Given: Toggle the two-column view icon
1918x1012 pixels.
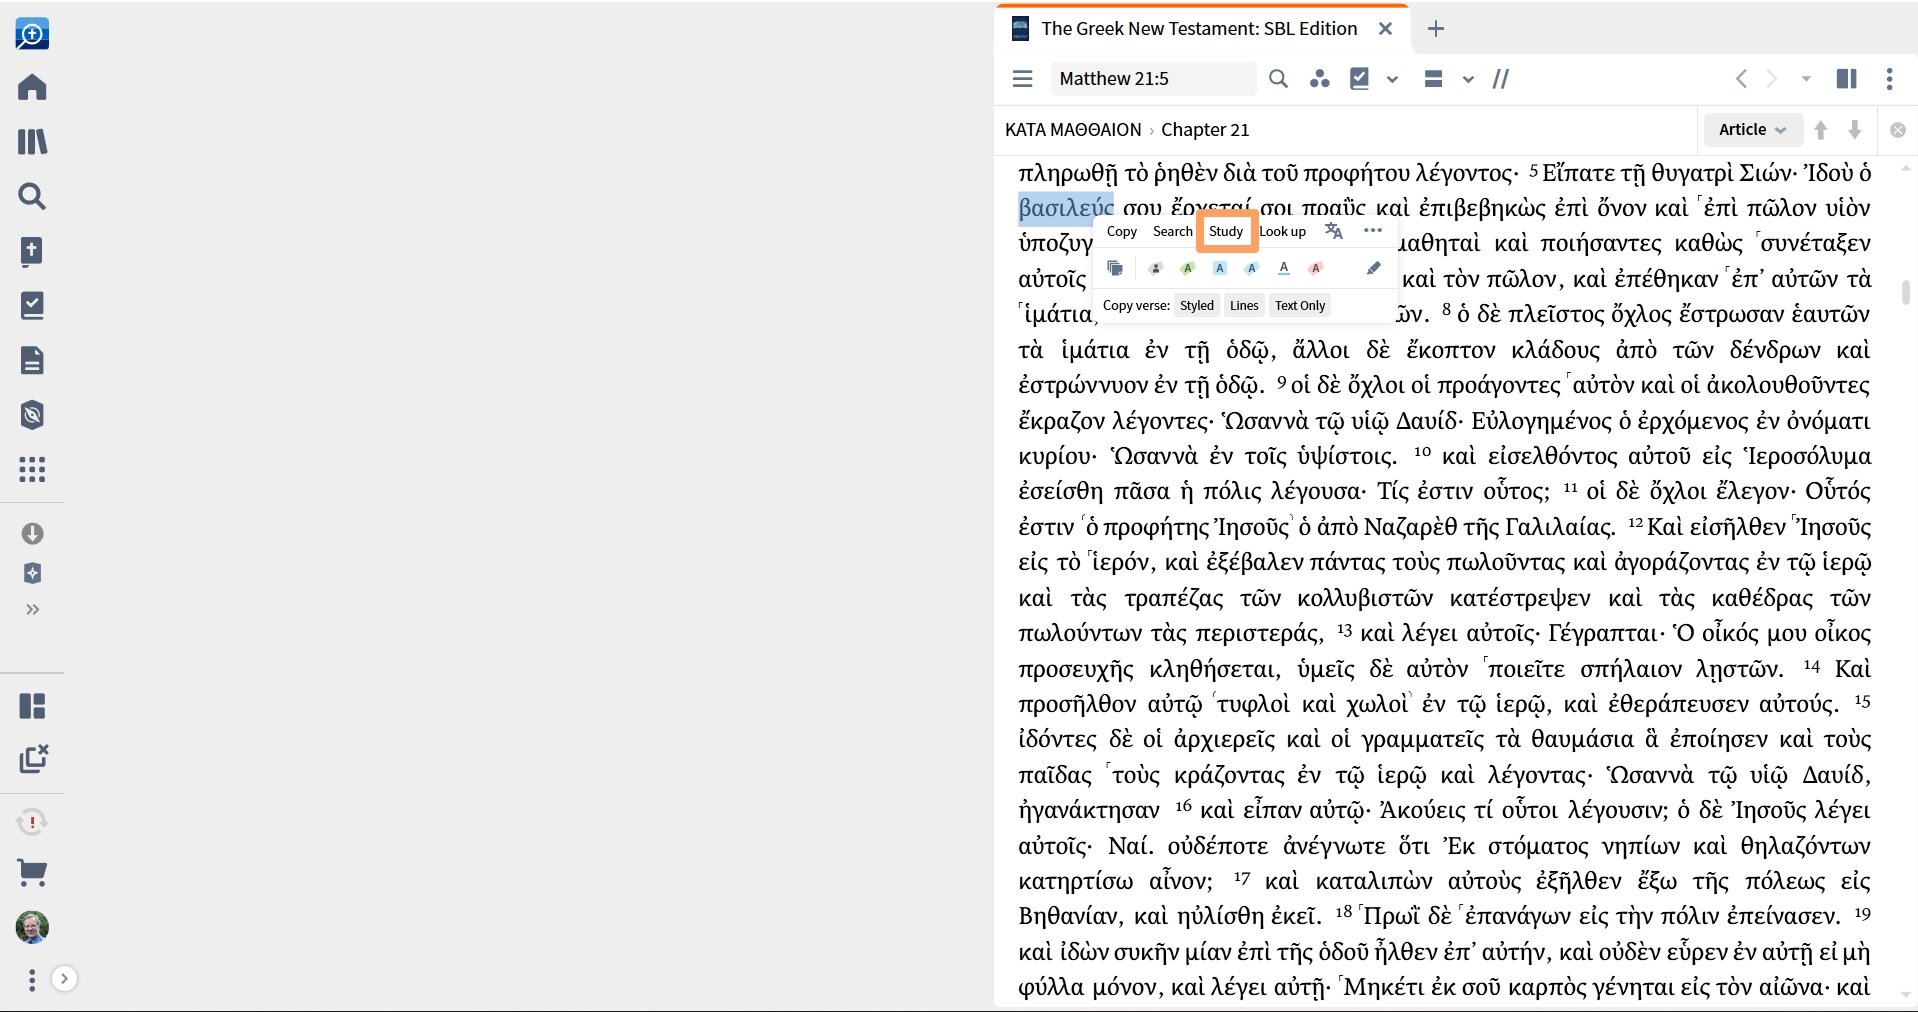Looking at the screenshot, I should (x=1847, y=78).
